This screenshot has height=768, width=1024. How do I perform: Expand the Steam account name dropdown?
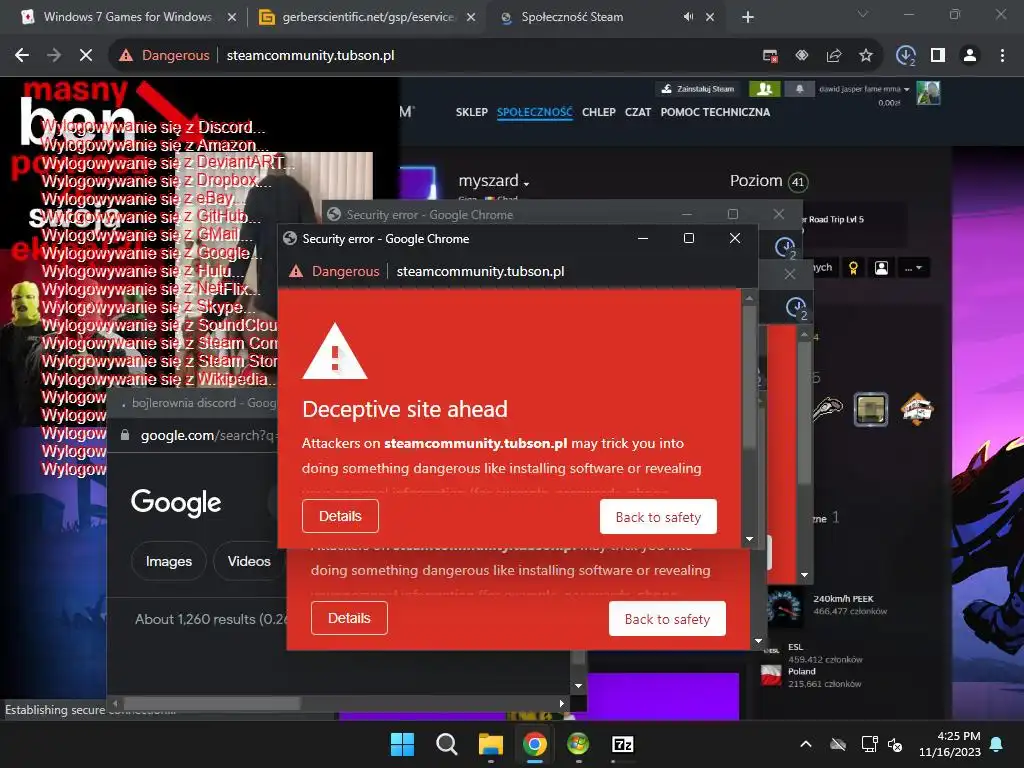(x=906, y=89)
